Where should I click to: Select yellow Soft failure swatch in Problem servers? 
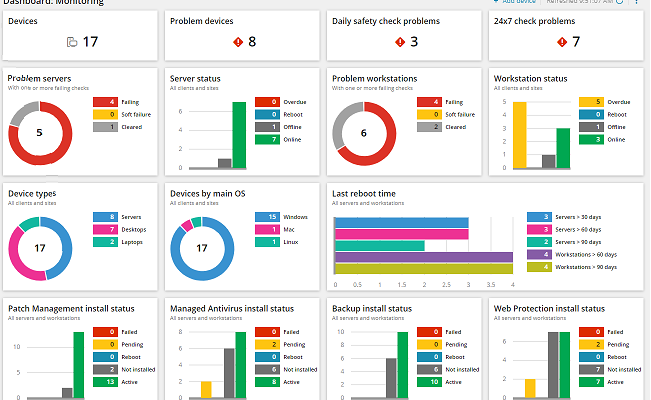pos(105,114)
